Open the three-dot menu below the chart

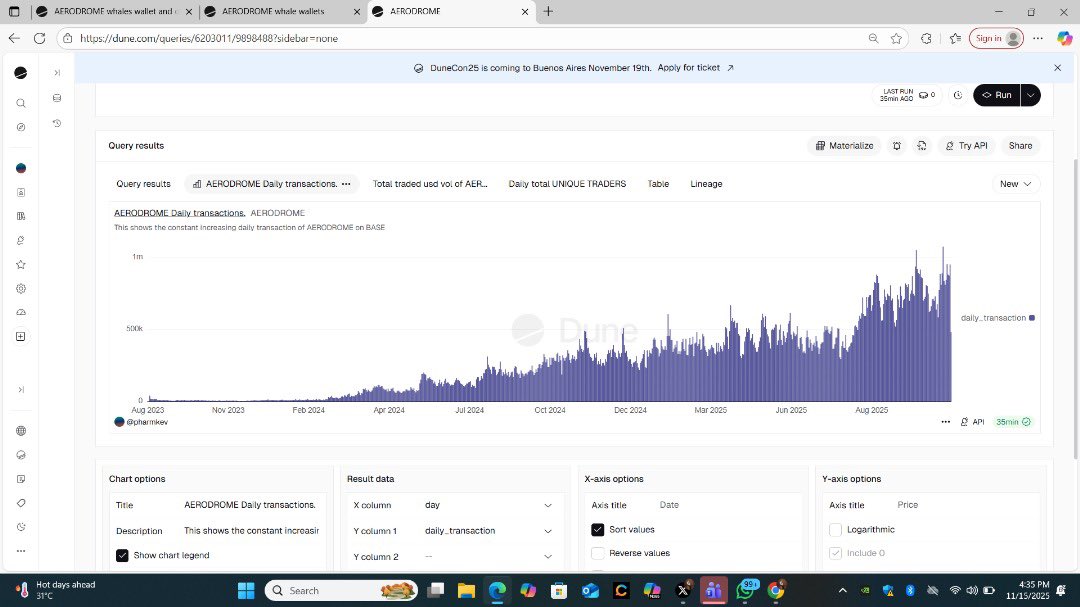946,422
